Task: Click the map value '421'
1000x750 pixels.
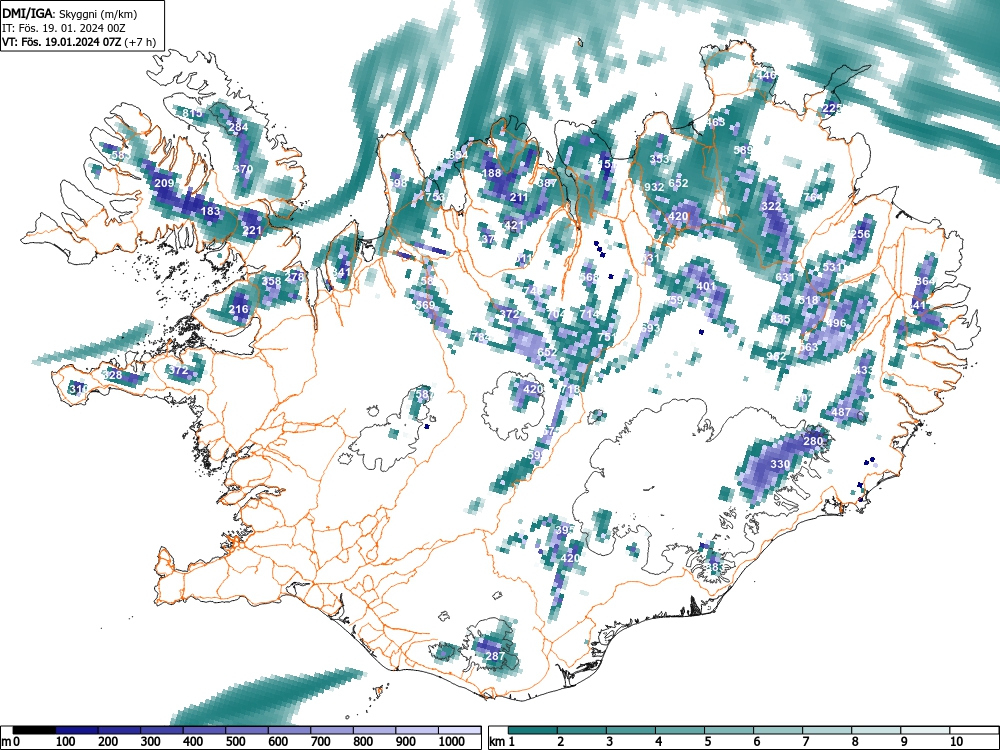Action: pyautogui.click(x=514, y=225)
